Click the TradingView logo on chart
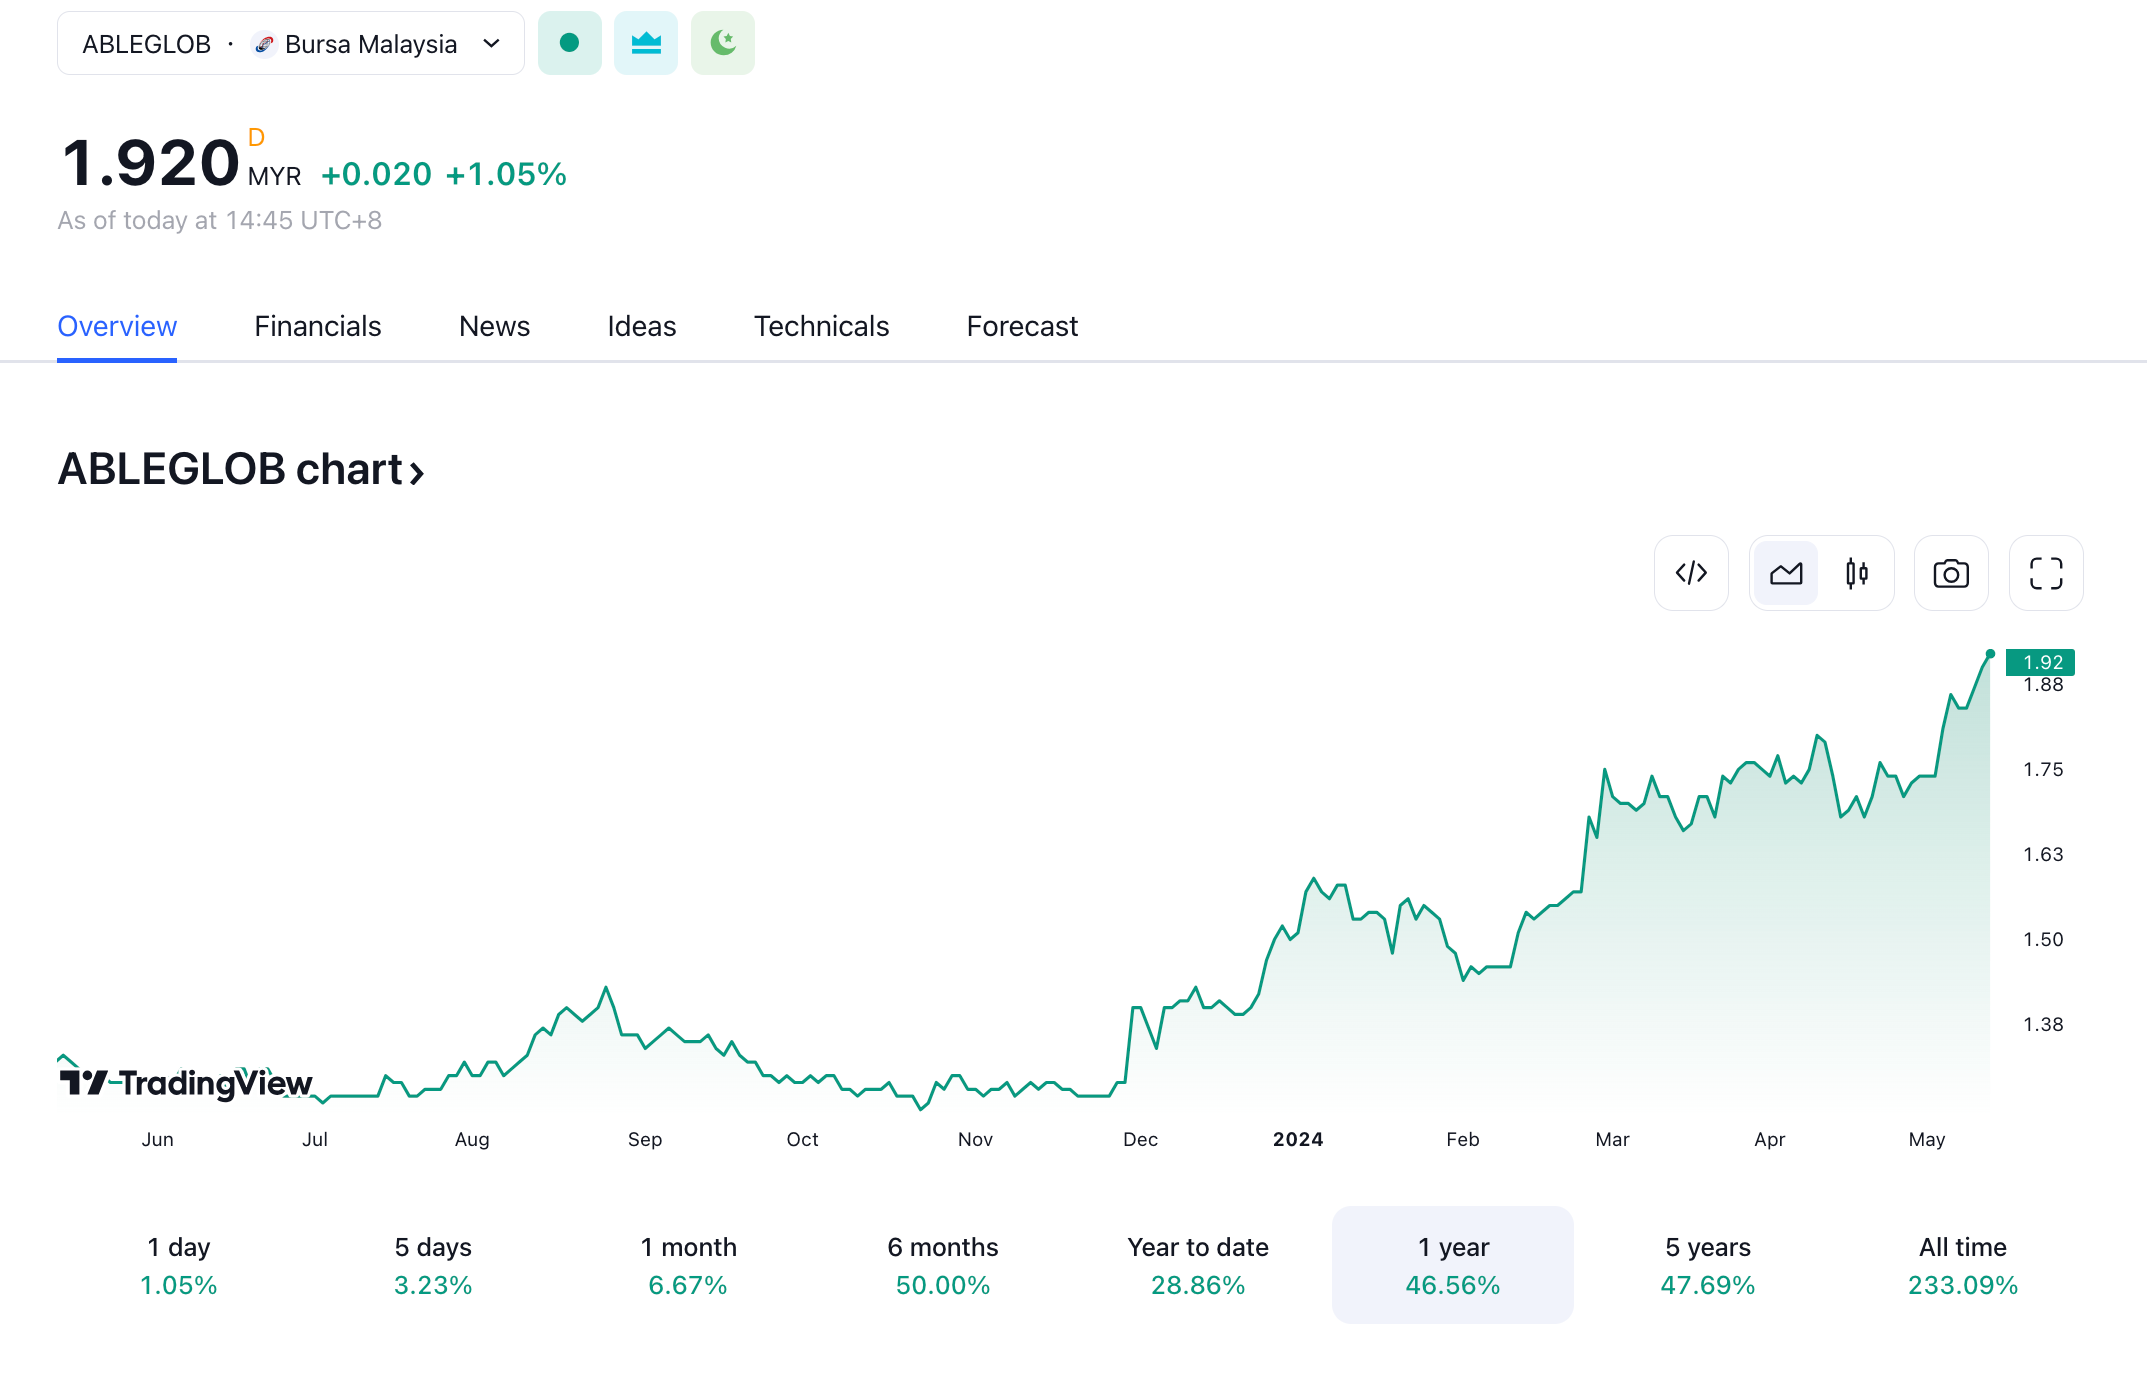 [x=187, y=1082]
